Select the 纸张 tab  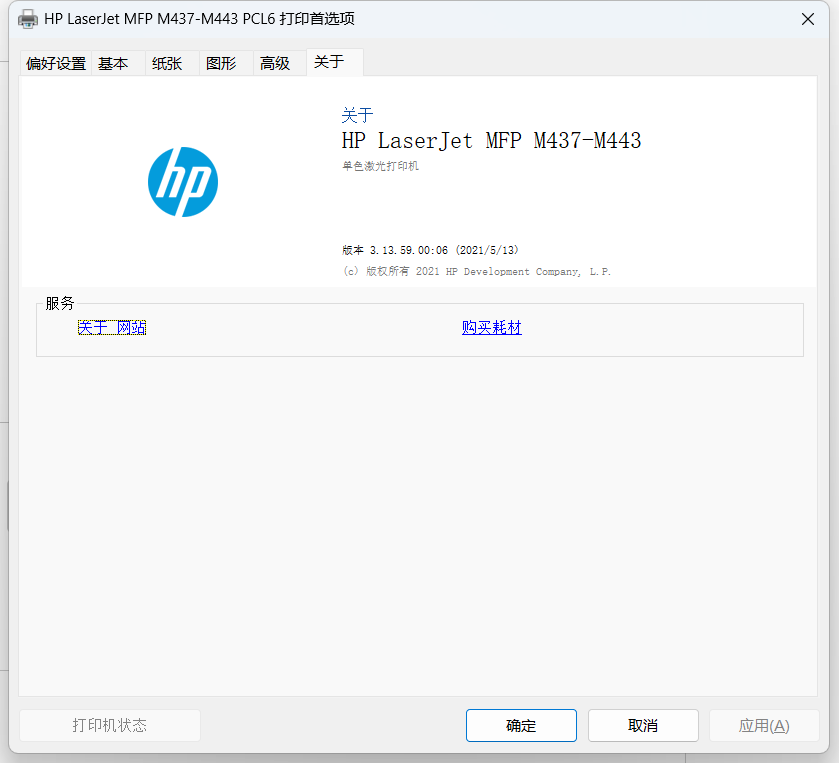168,62
